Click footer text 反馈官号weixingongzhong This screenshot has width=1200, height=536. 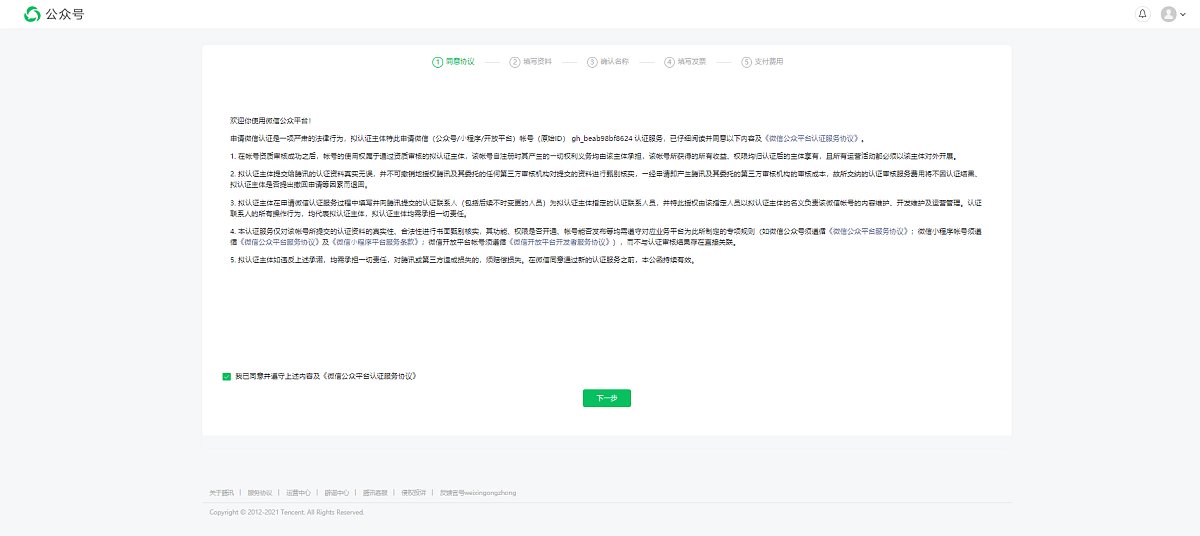(x=477, y=493)
